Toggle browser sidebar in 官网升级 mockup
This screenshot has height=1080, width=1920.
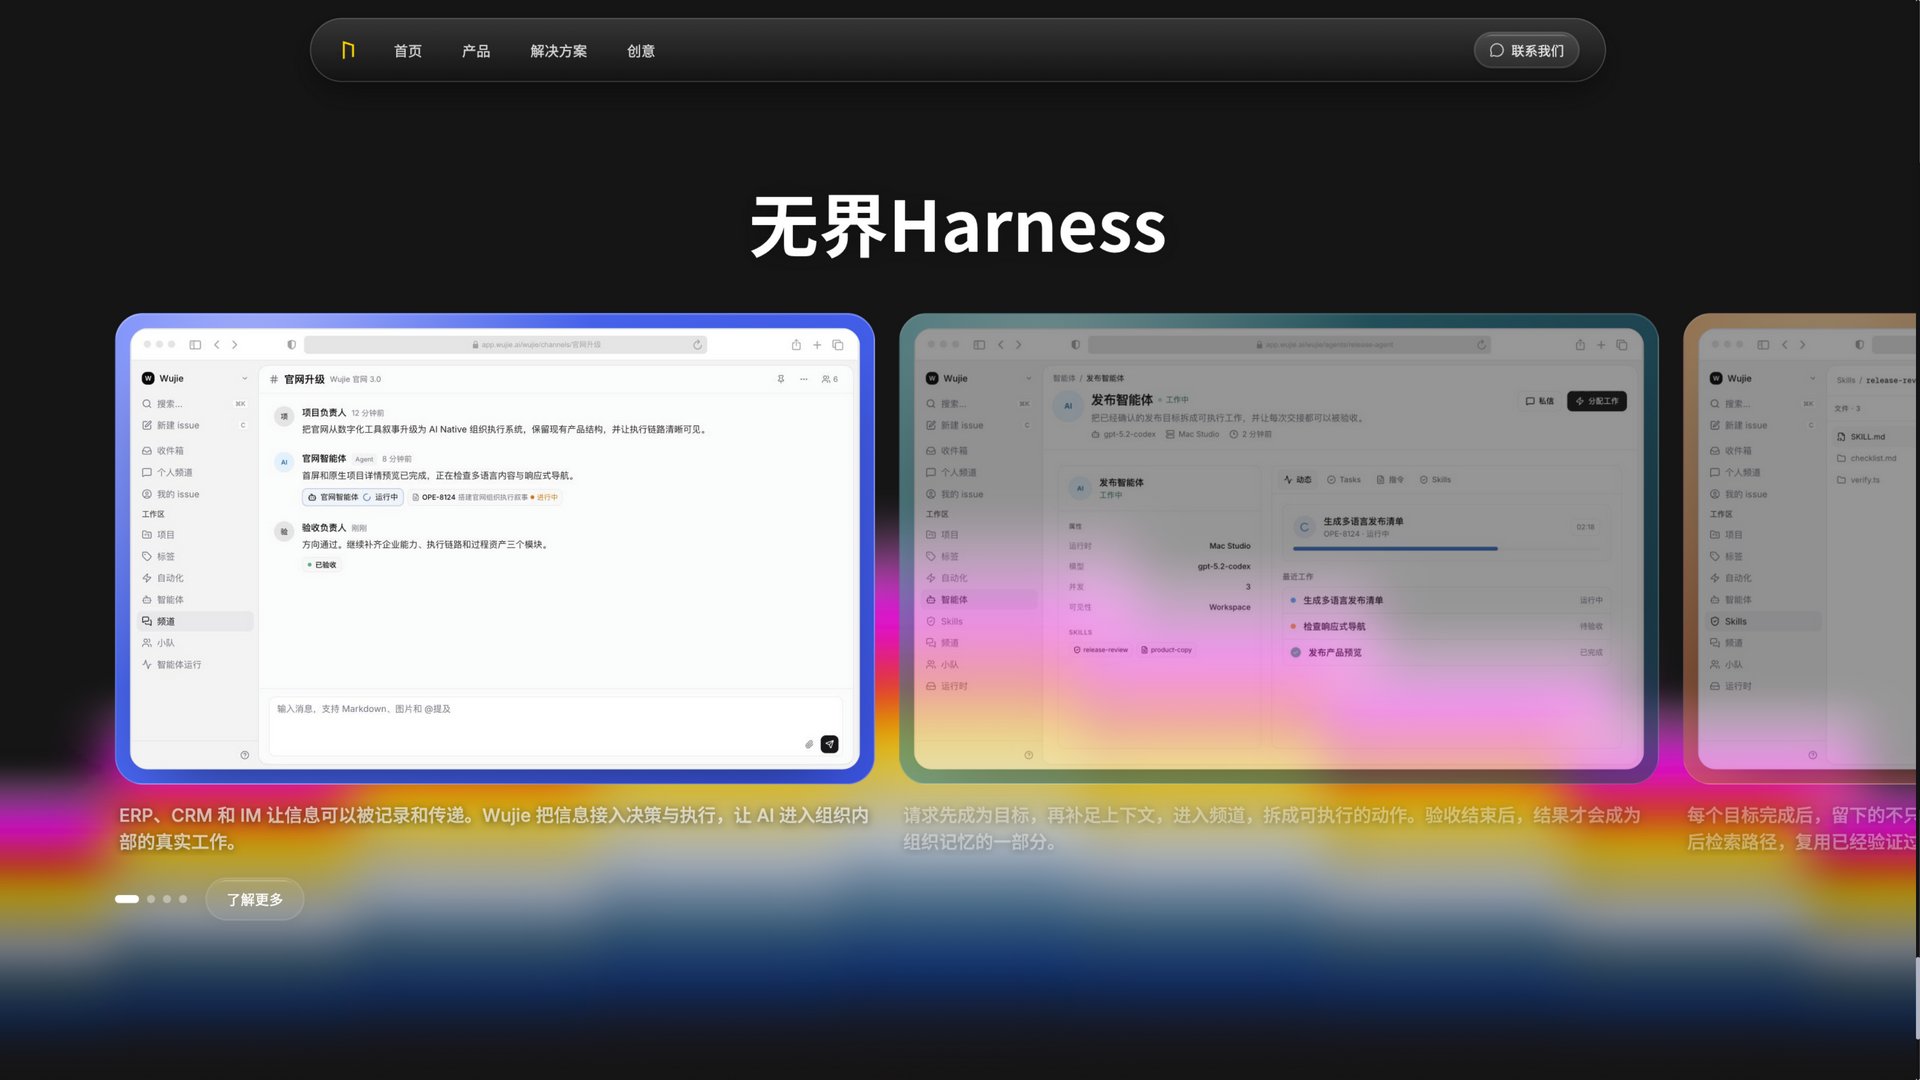tap(195, 345)
